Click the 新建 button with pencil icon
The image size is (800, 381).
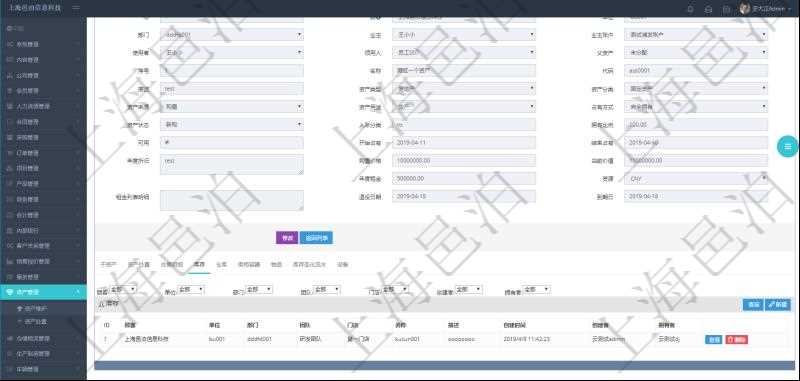click(778, 304)
